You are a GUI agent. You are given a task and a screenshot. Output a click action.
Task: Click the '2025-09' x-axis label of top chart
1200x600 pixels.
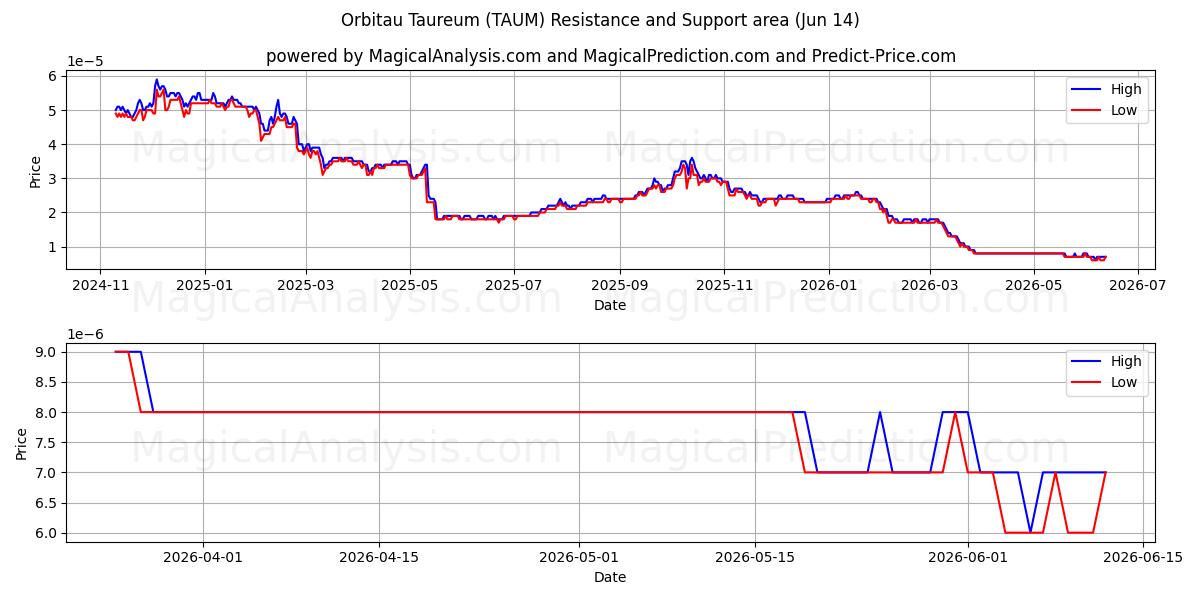pyautogui.click(x=620, y=285)
